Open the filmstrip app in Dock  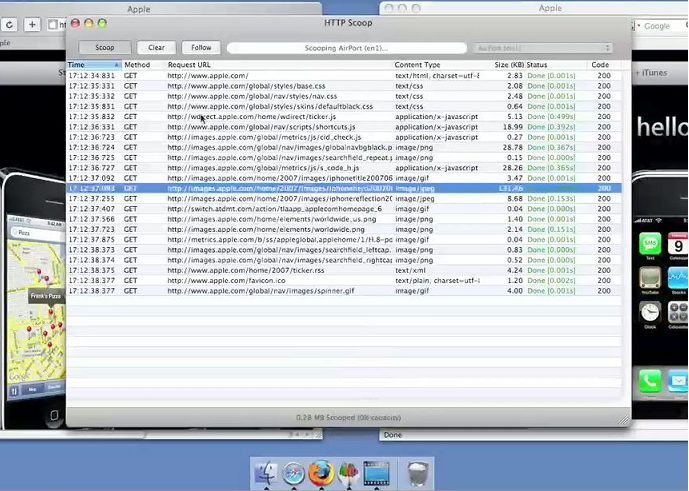pos(376,473)
